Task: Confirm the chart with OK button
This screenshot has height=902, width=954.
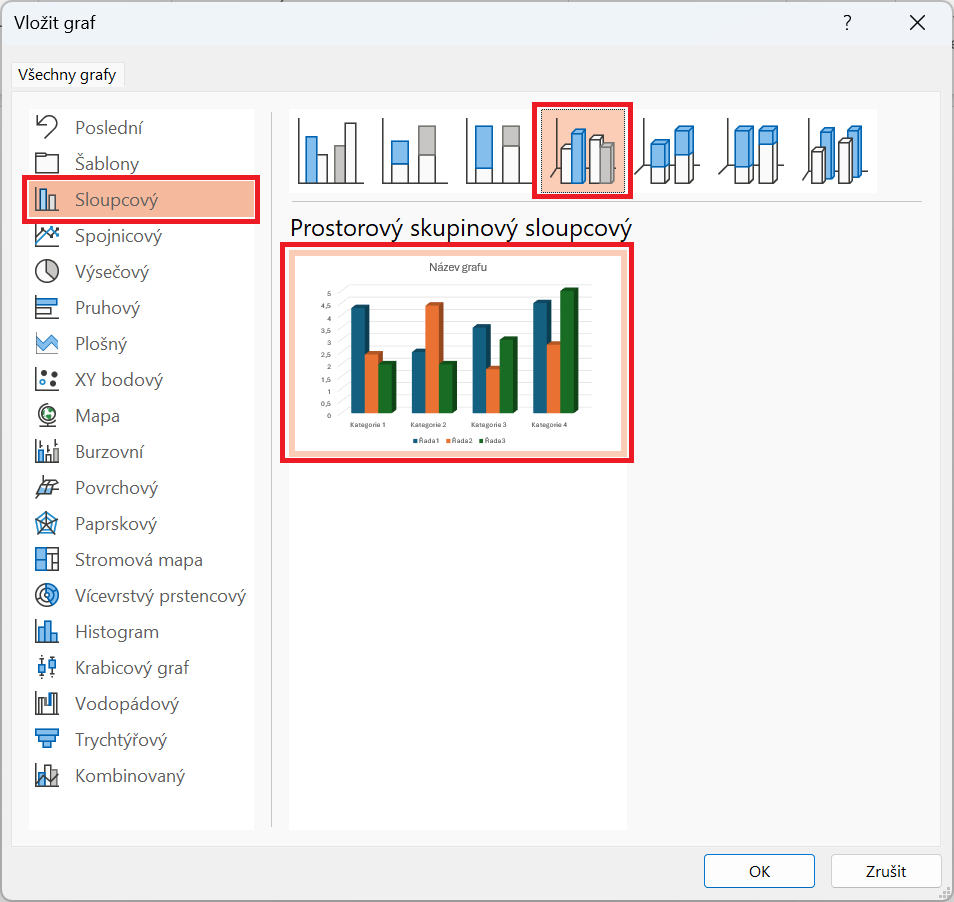Action: coord(759,871)
